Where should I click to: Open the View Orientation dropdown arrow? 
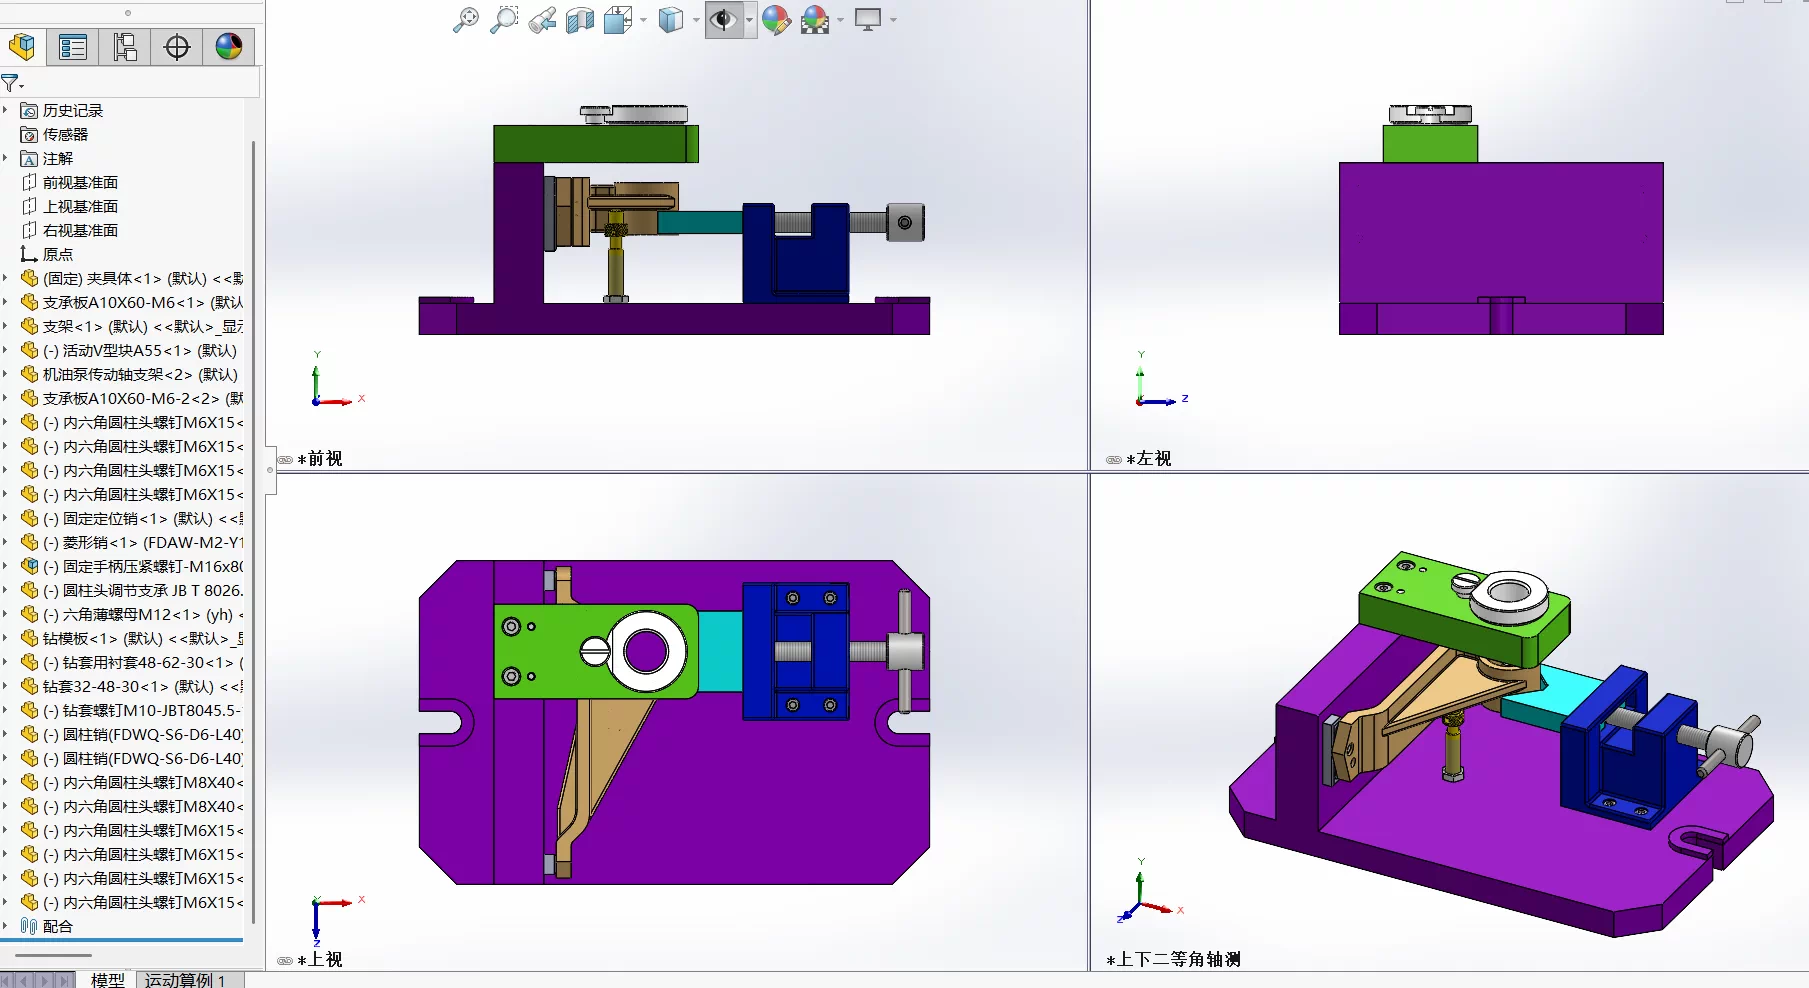click(x=643, y=20)
